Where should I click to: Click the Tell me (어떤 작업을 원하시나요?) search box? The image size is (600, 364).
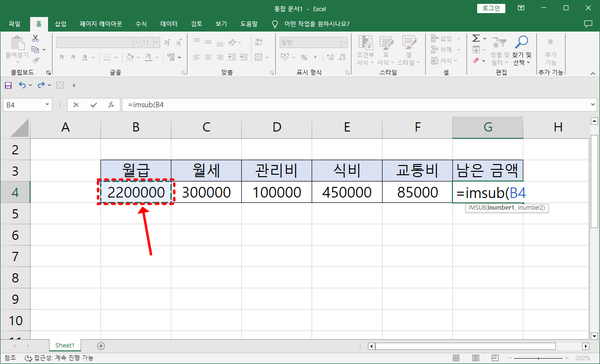pos(316,24)
